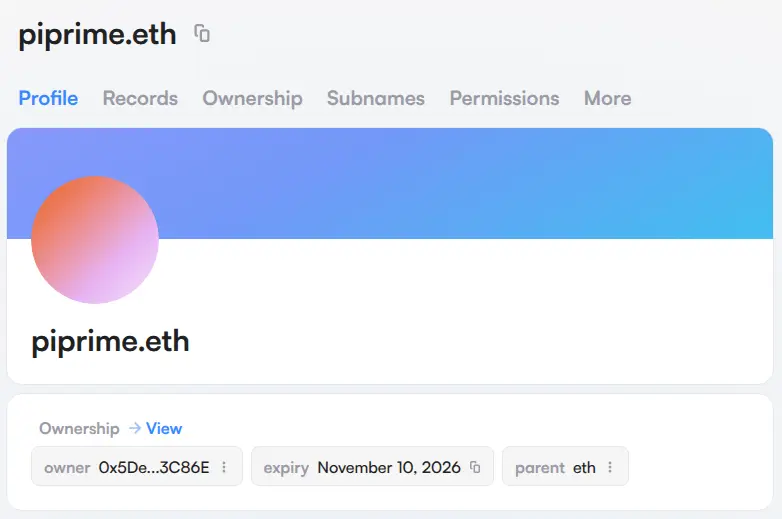Copy the piprime.eth name icon
The image size is (782, 519).
click(202, 34)
